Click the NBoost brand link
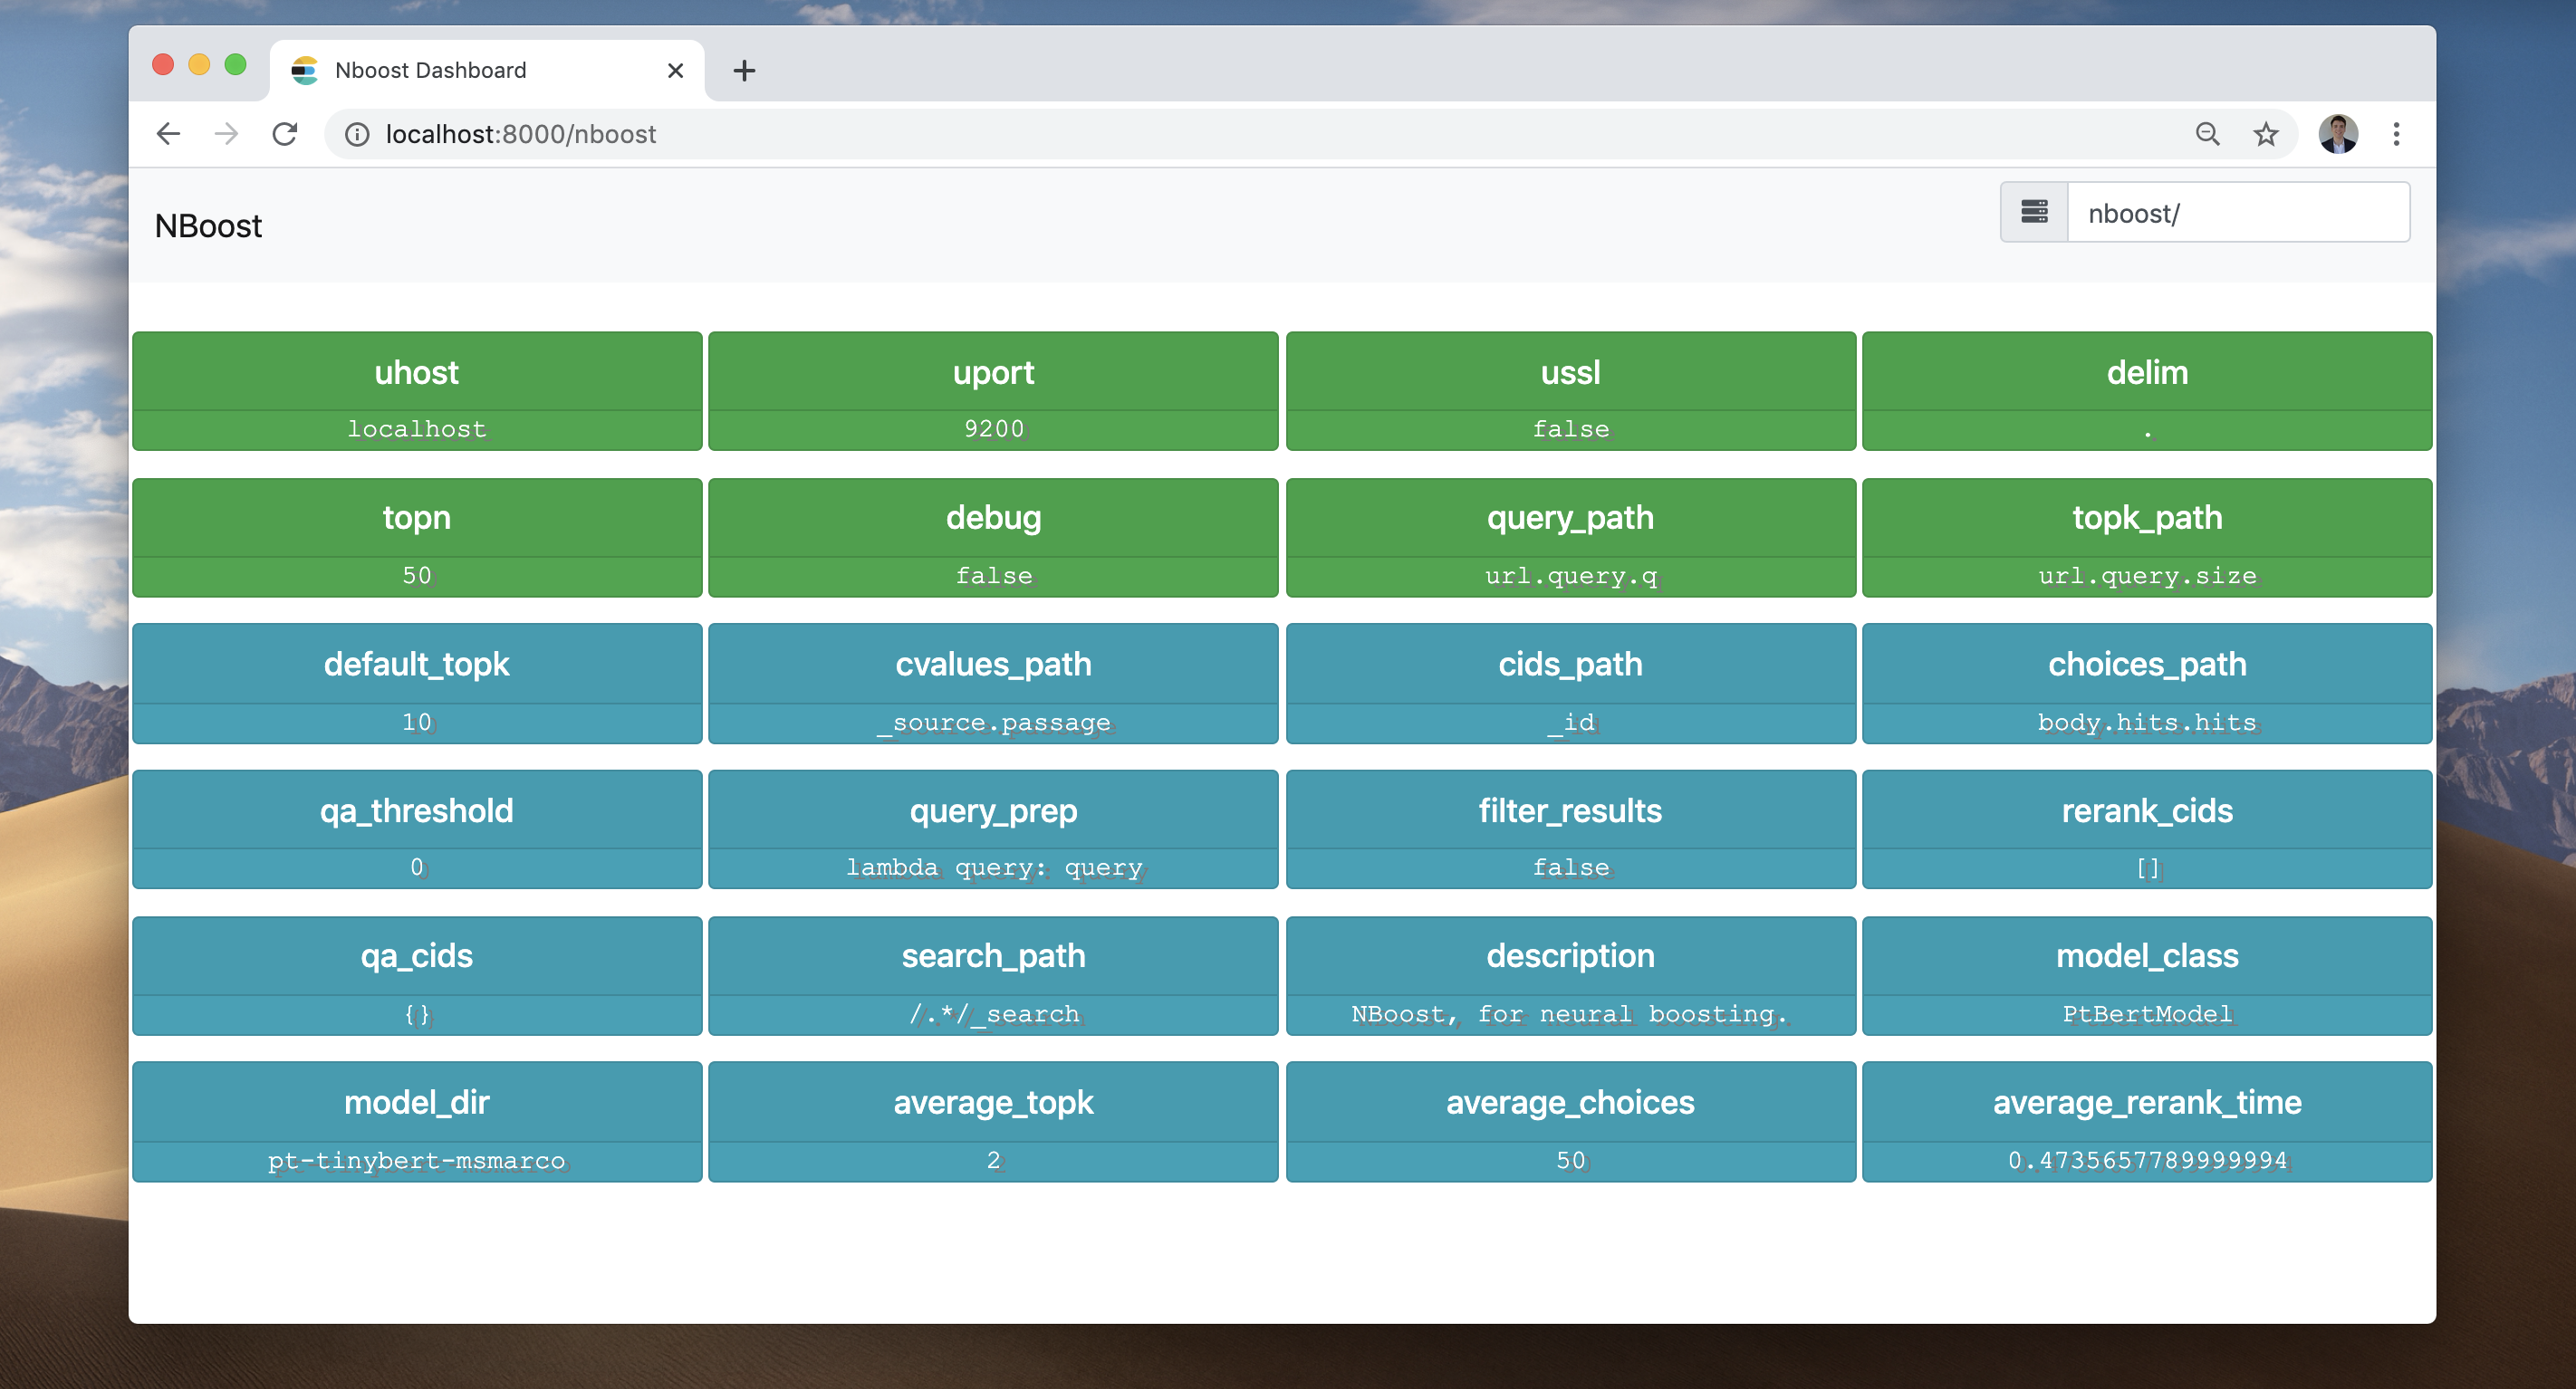 tap(208, 226)
